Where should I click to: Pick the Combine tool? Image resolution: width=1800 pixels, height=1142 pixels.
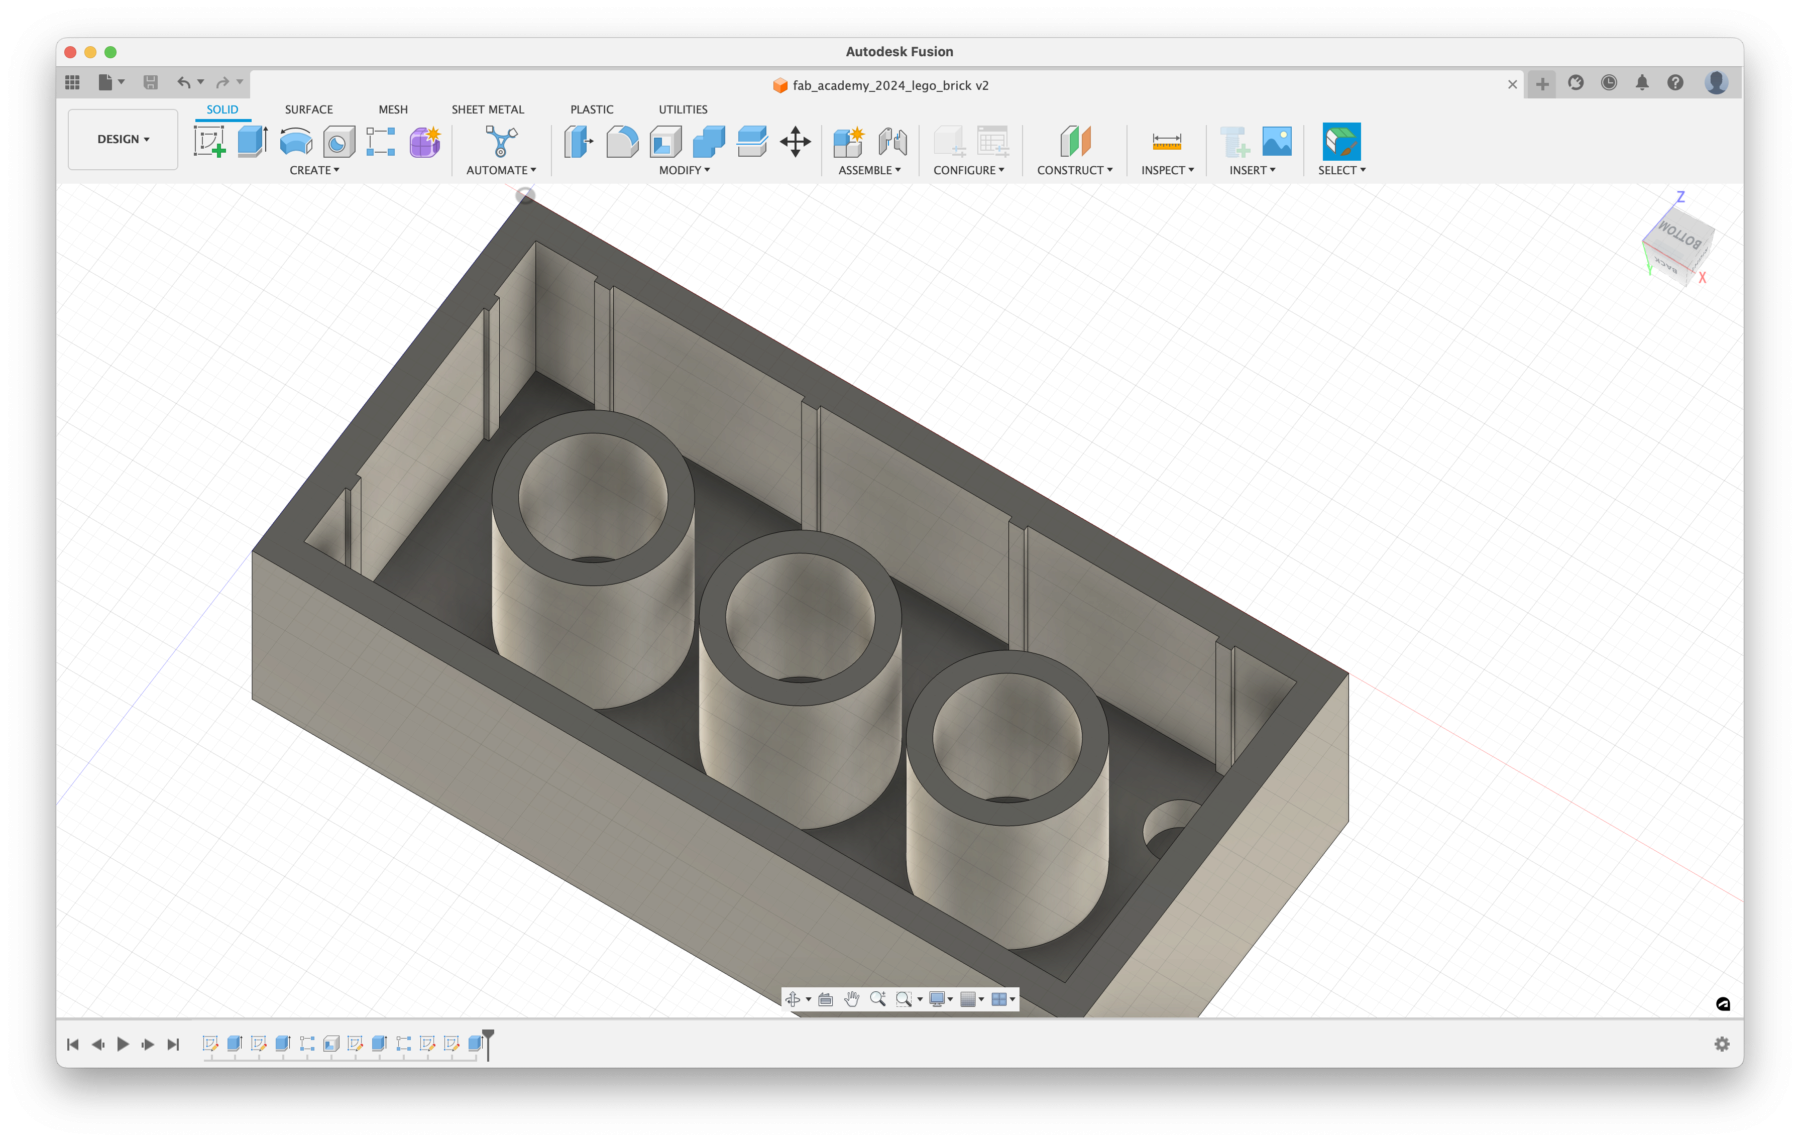click(708, 142)
